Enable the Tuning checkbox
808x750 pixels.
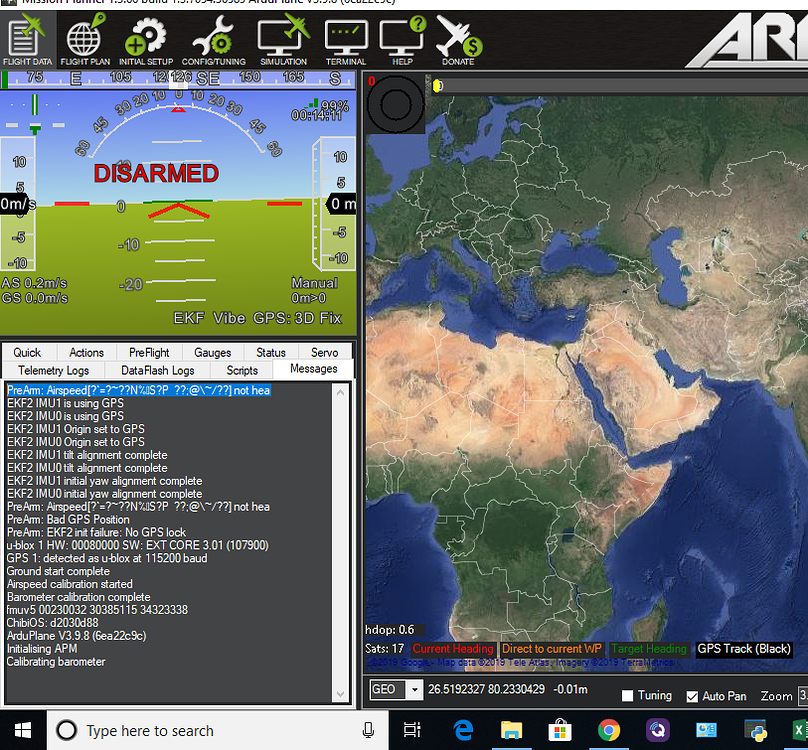click(x=627, y=696)
